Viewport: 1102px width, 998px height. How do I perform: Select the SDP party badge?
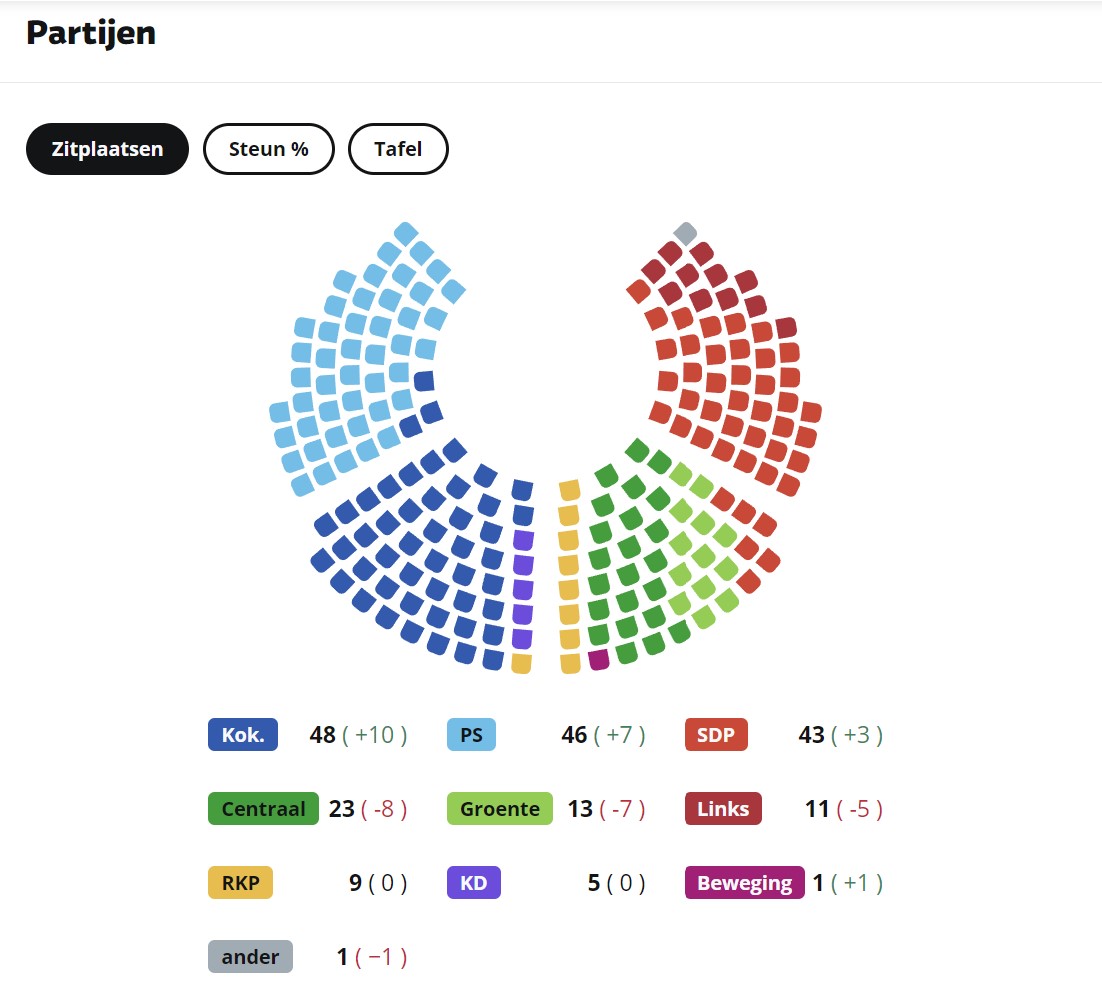pyautogui.click(x=716, y=735)
